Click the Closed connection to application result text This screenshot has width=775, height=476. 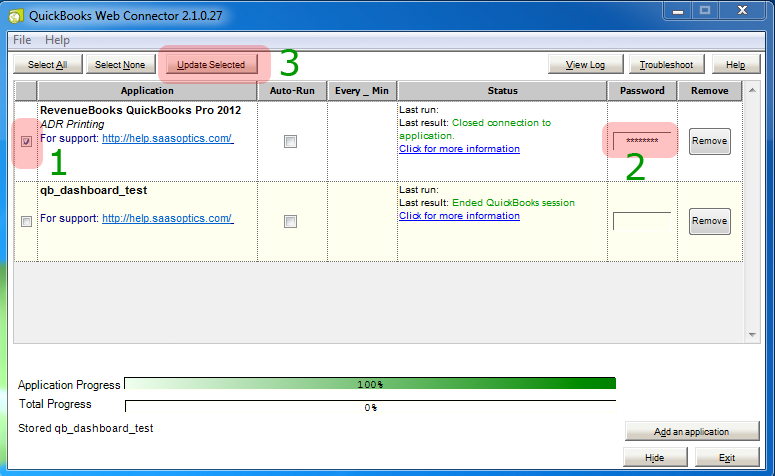click(x=475, y=129)
